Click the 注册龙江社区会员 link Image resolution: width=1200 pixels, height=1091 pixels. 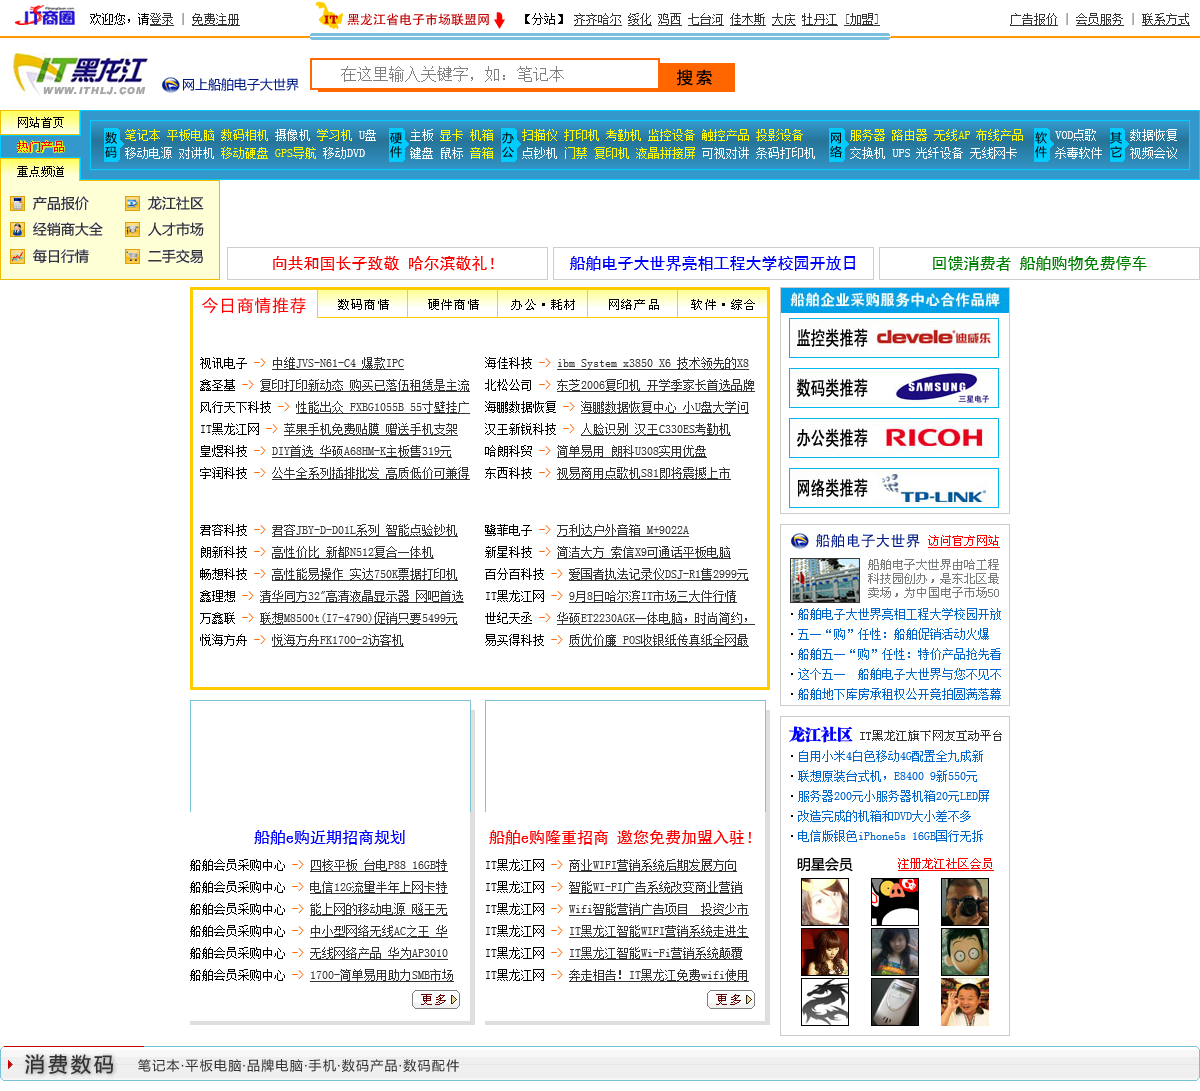(945, 864)
